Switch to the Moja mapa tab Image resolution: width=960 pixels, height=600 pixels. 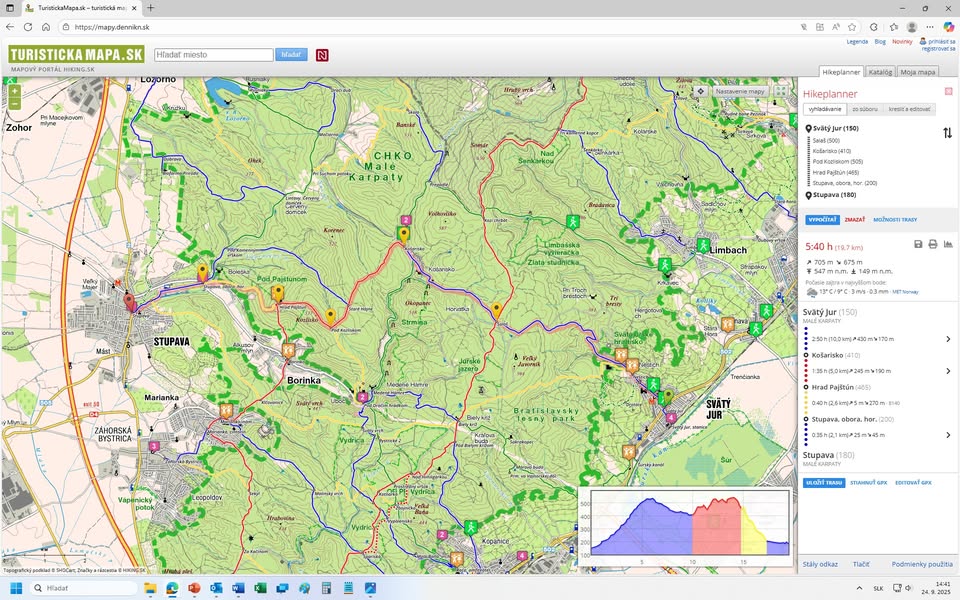coord(918,72)
